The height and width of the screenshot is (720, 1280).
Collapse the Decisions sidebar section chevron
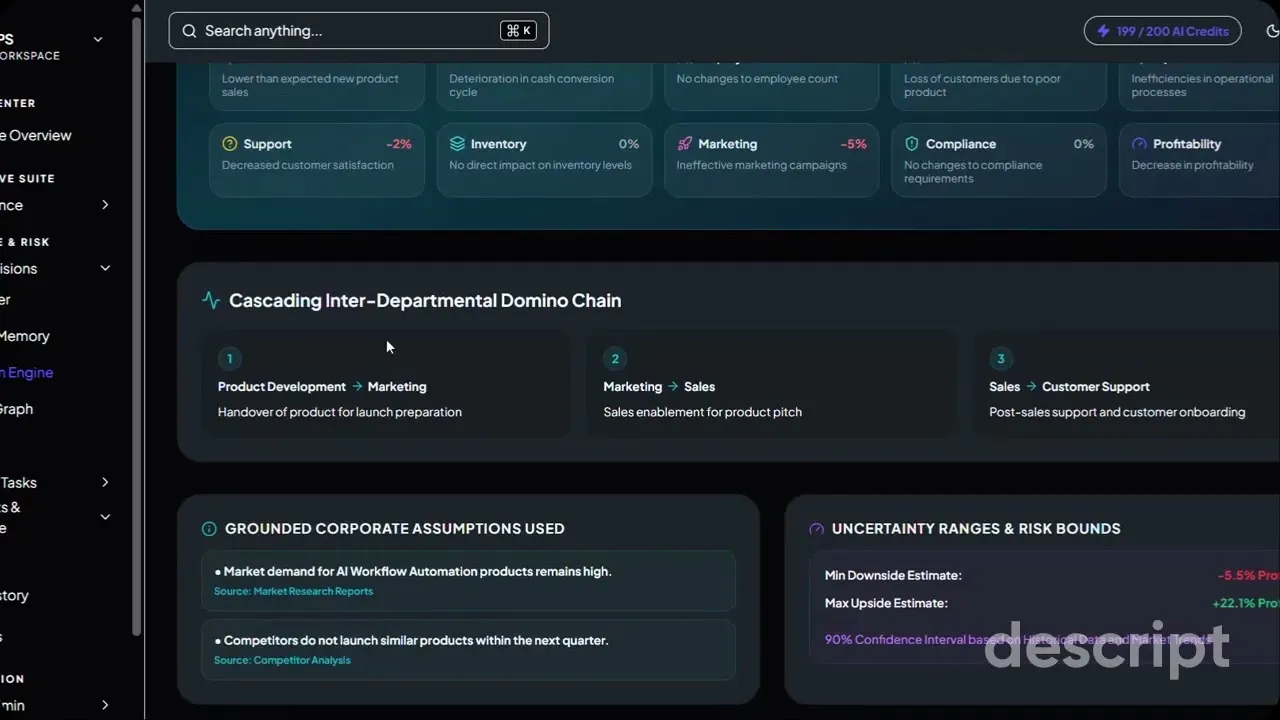pyautogui.click(x=105, y=268)
